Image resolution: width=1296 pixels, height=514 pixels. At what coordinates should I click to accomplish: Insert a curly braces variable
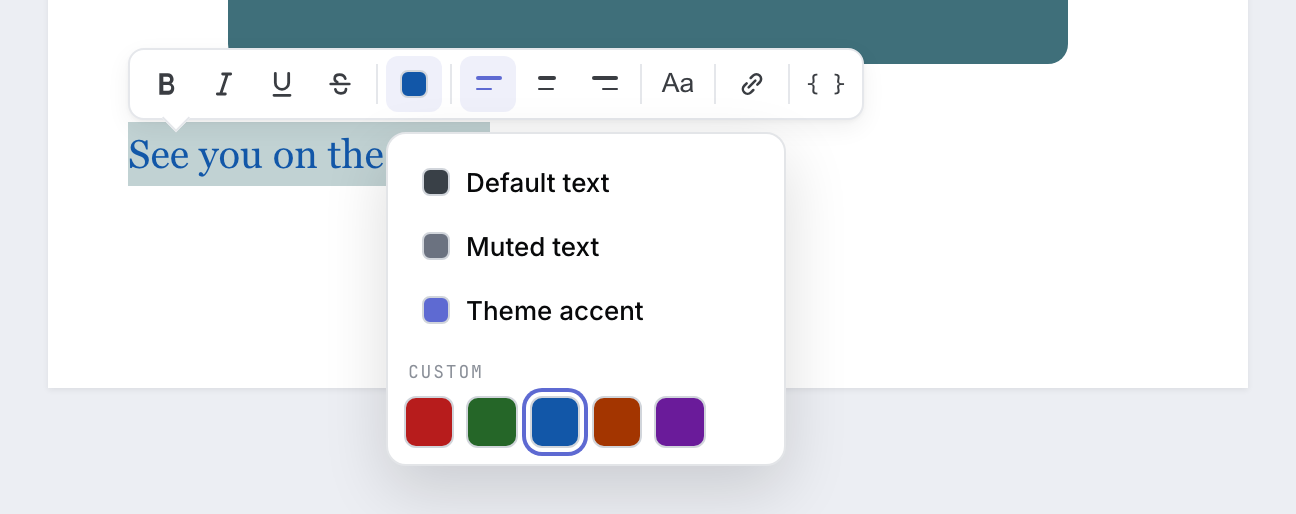point(826,84)
